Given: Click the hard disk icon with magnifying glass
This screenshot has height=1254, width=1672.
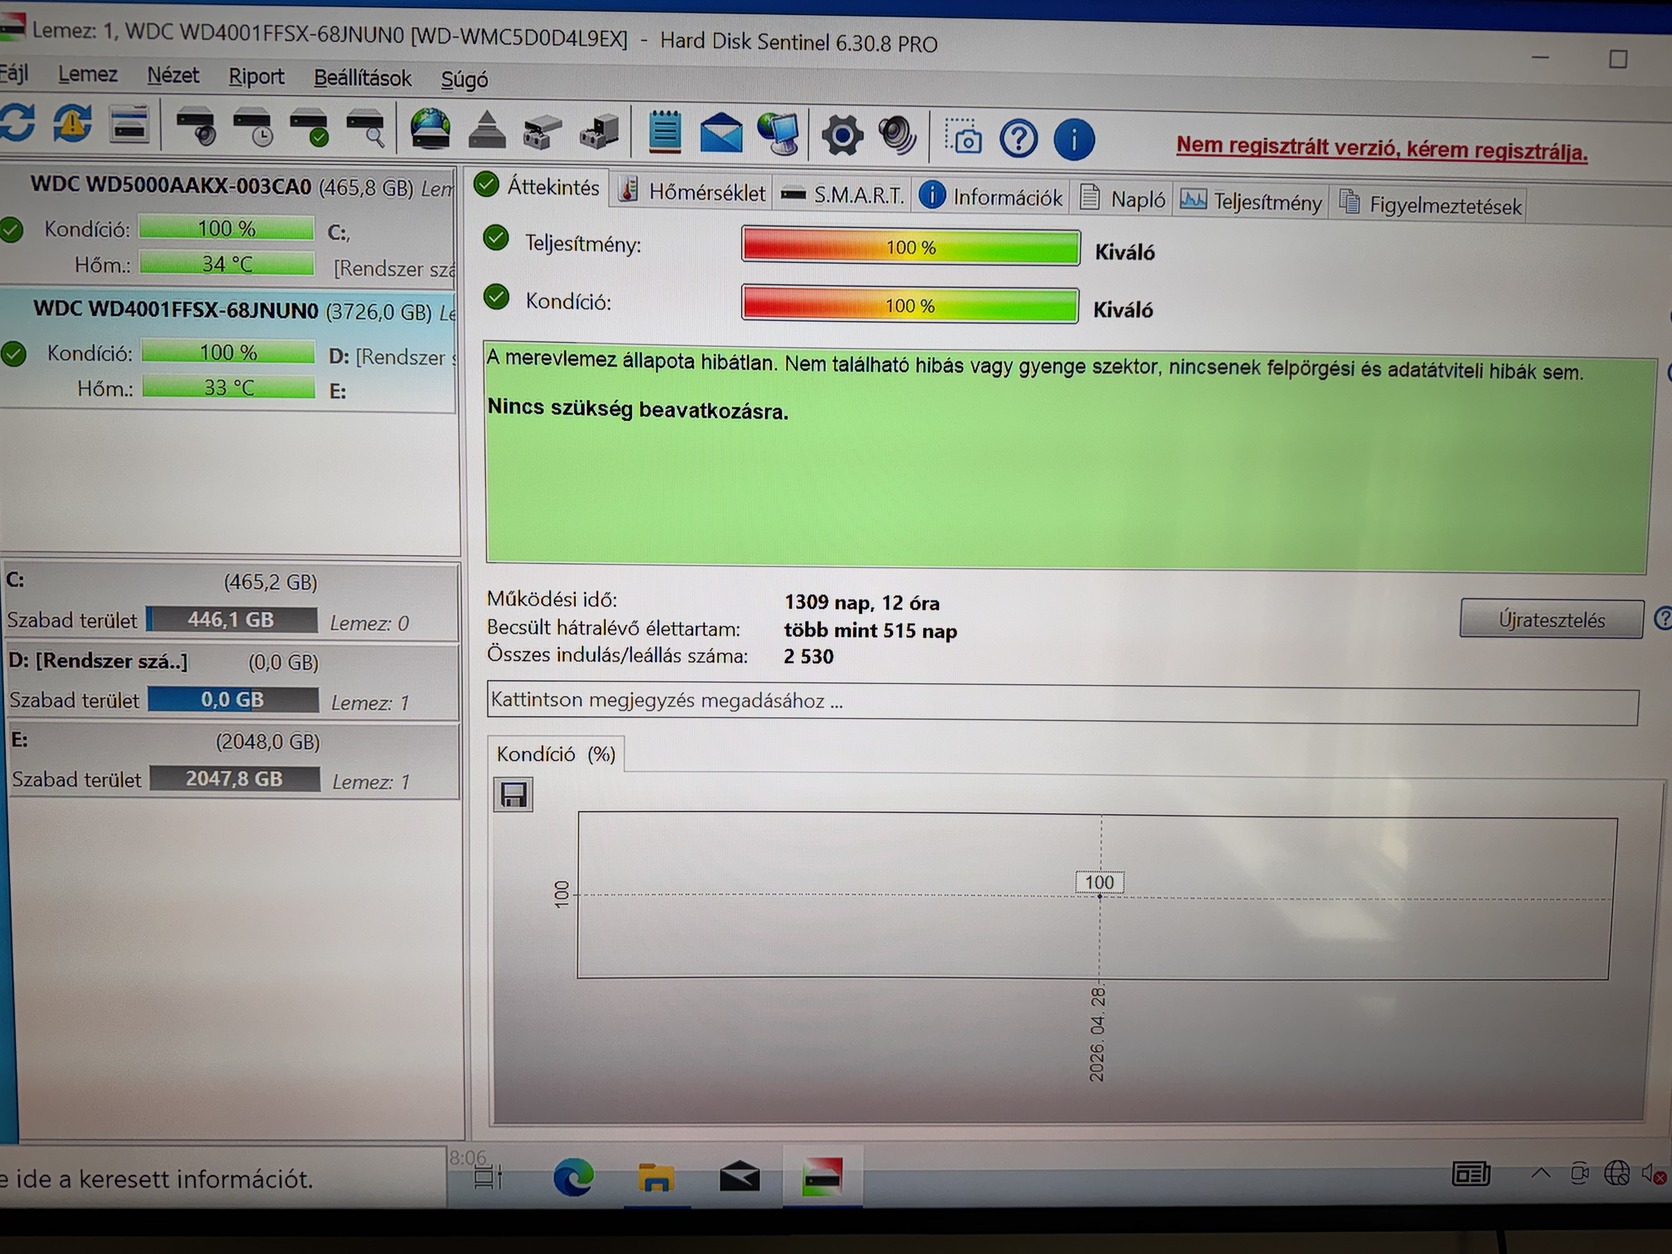Looking at the screenshot, I should pyautogui.click(x=365, y=129).
